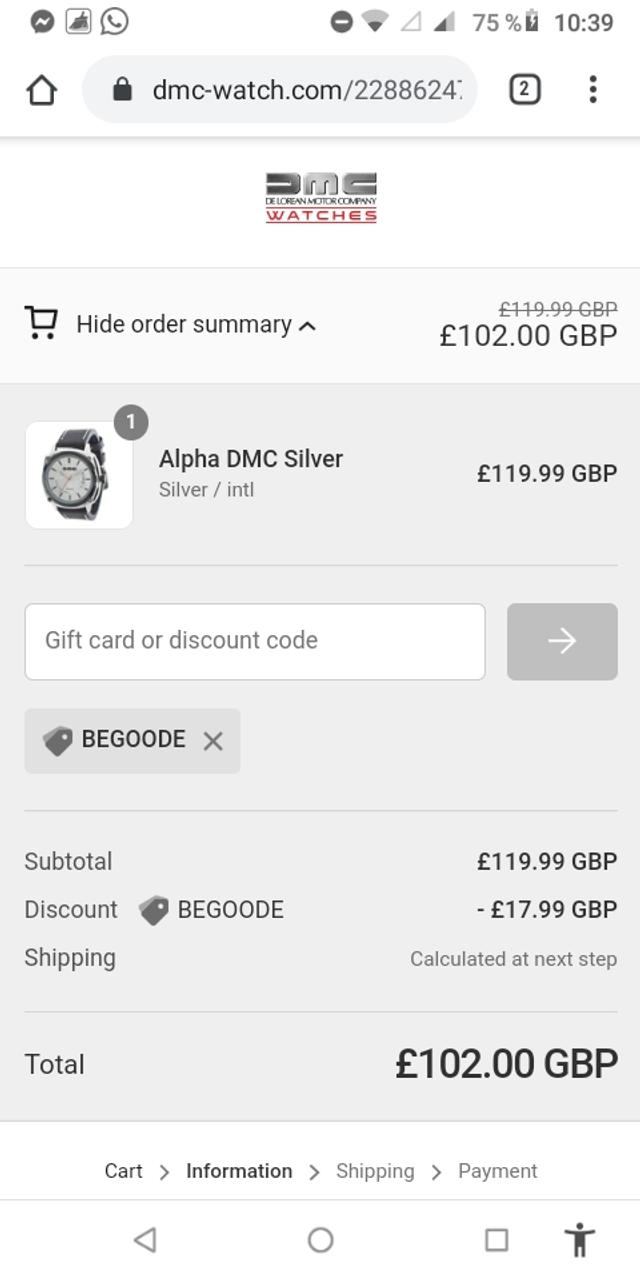Viewport: 640px width, 1280px height.
Task: Select the Payment breadcrumb step
Action: click(x=498, y=1171)
